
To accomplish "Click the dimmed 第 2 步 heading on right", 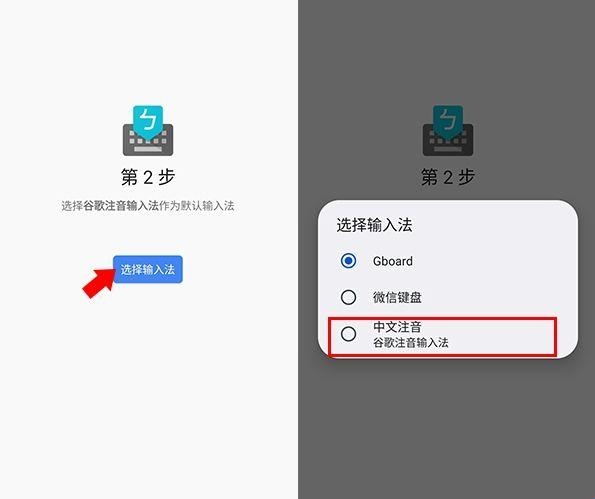I will point(448,177).
